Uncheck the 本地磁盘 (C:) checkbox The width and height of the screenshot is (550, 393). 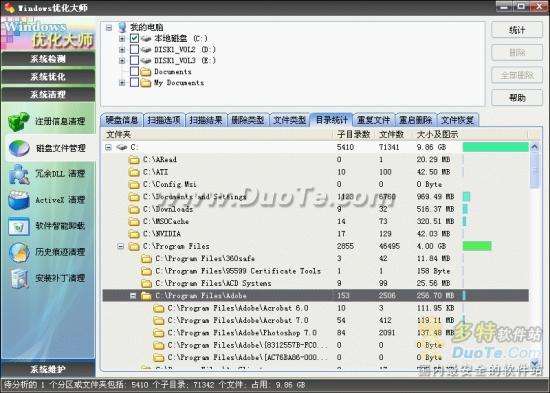pos(134,38)
